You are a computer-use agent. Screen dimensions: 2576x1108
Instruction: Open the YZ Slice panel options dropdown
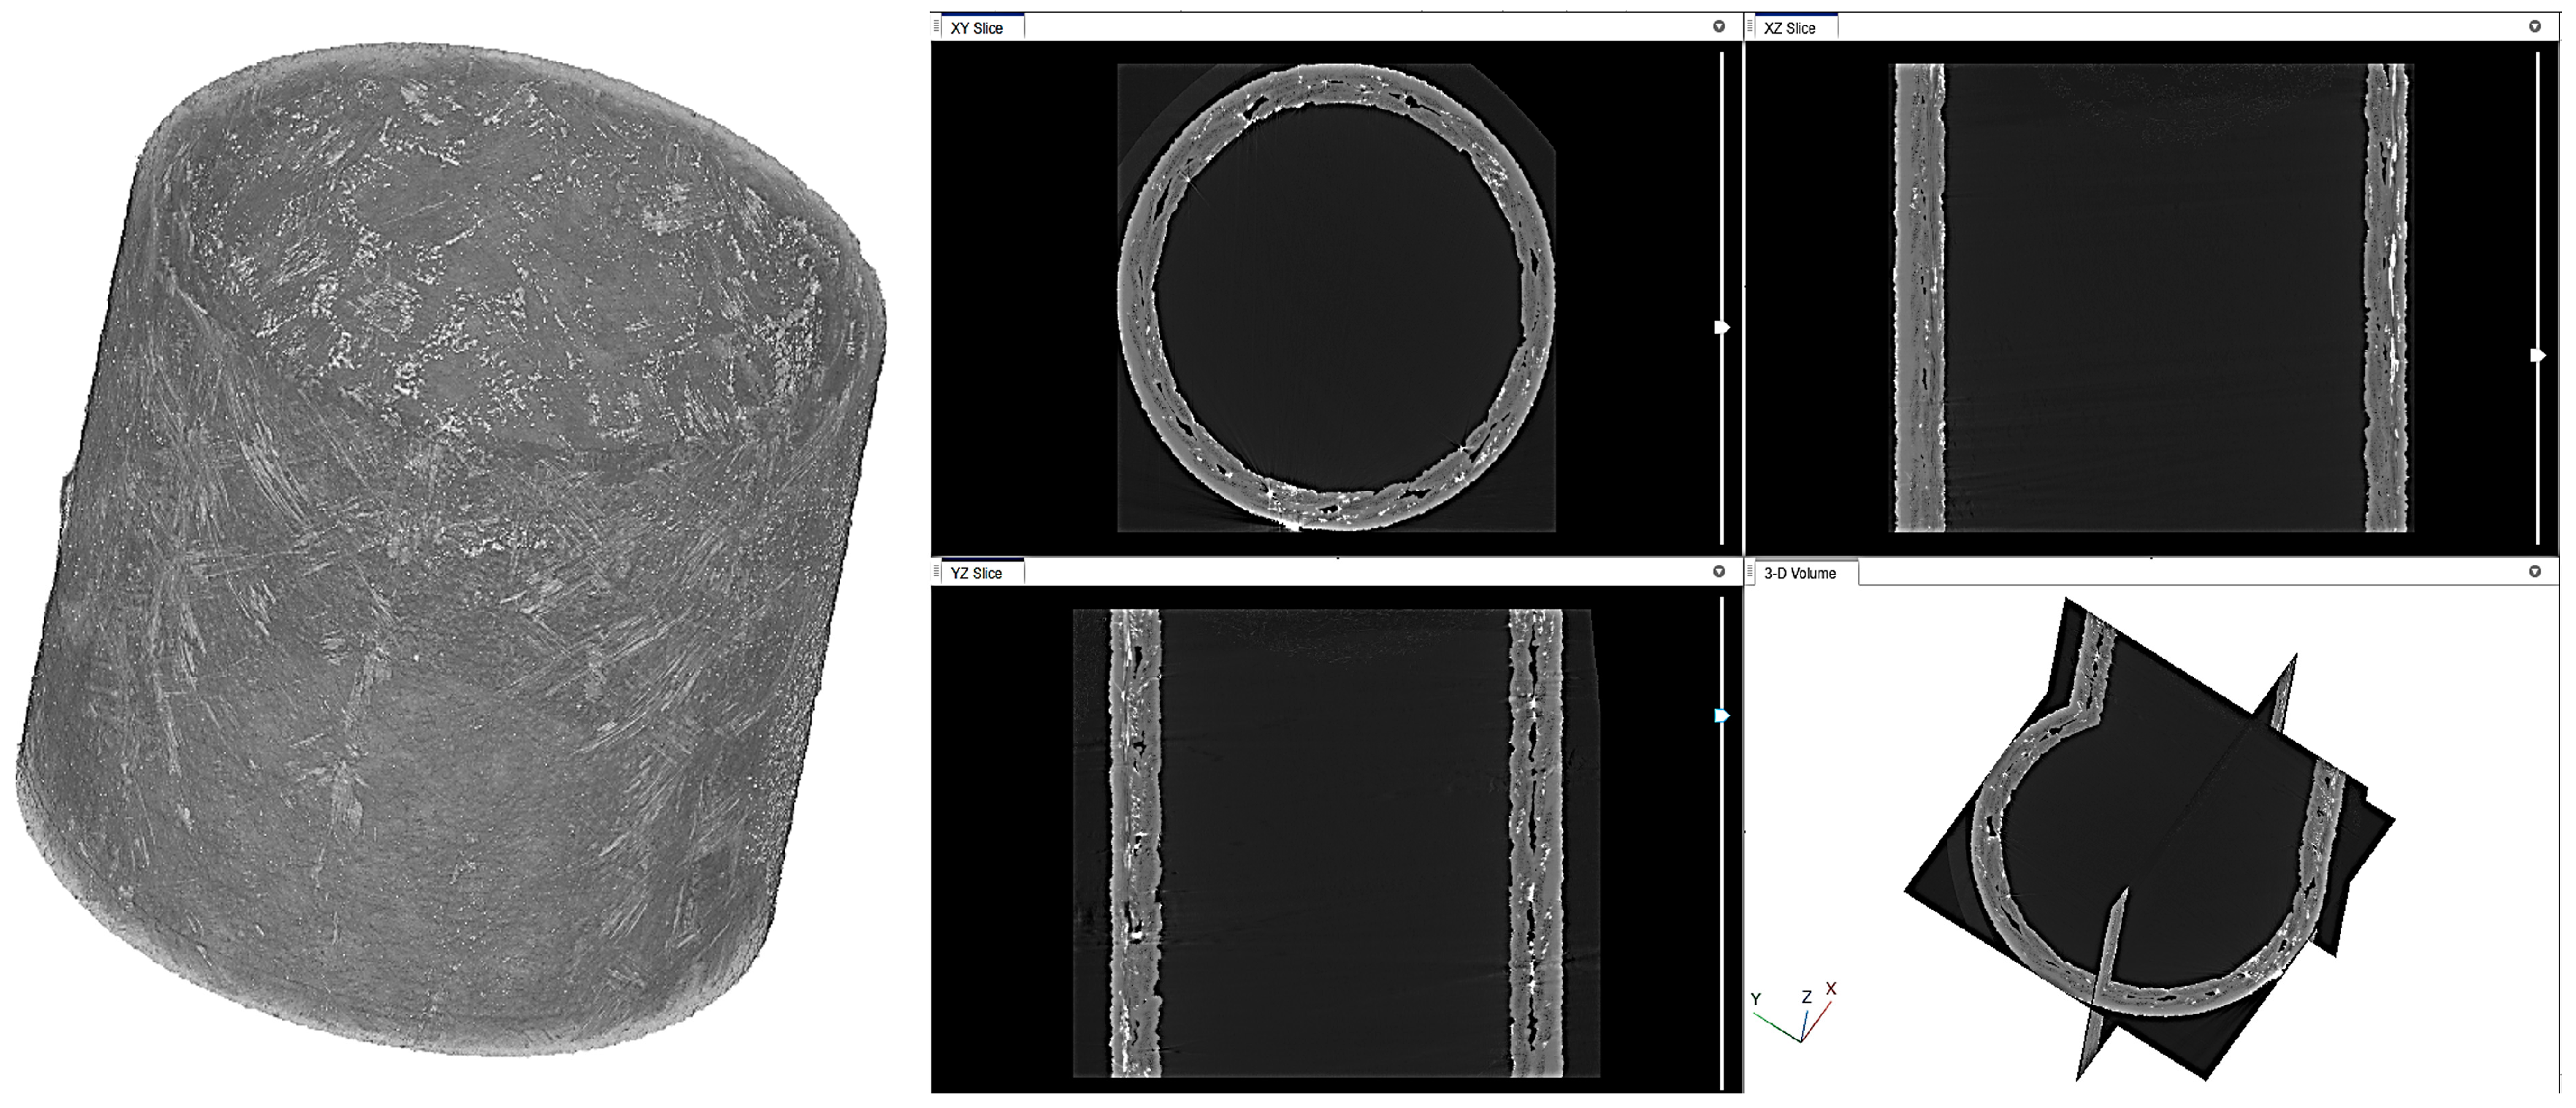[1719, 572]
